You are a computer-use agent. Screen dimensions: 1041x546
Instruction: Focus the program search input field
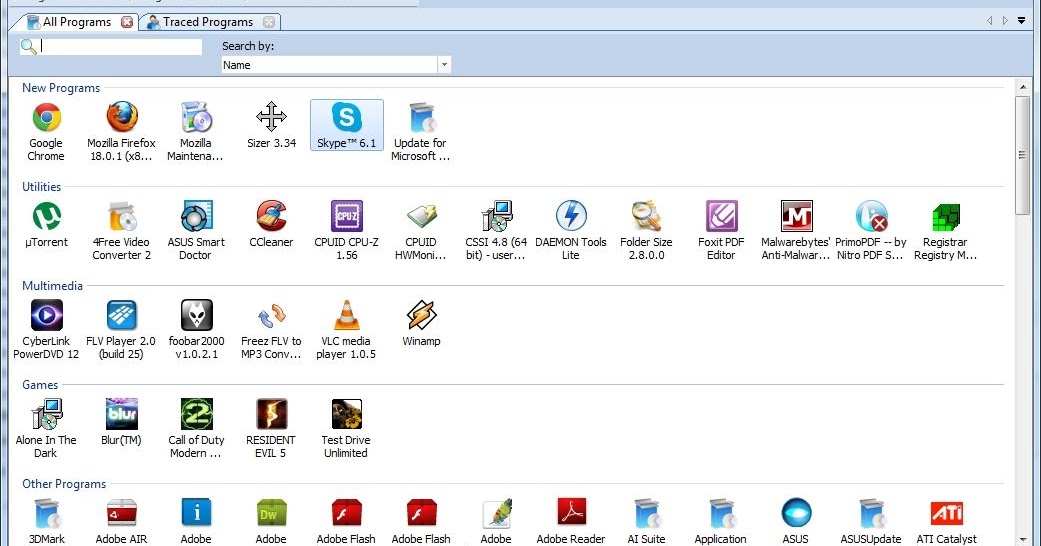(120, 46)
